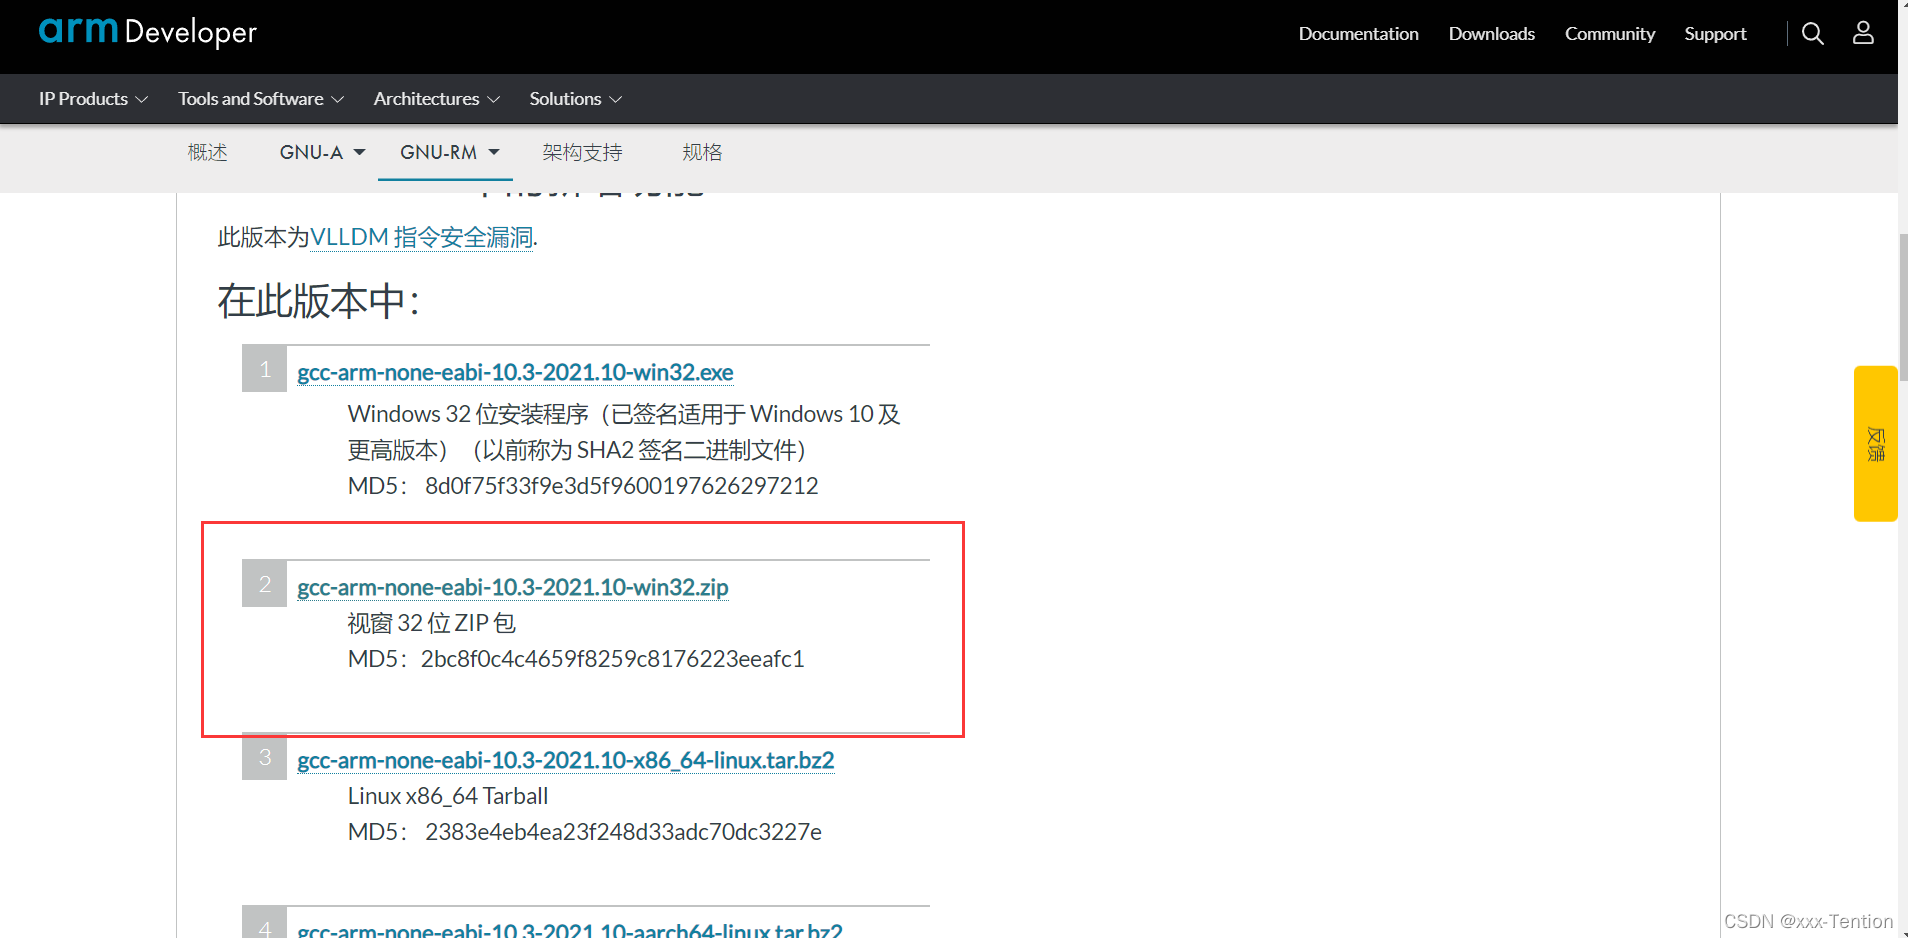Screen dimensions: 1908x938
Task: Download the aarch64-linux.tar.bz2 package
Action: (570, 929)
